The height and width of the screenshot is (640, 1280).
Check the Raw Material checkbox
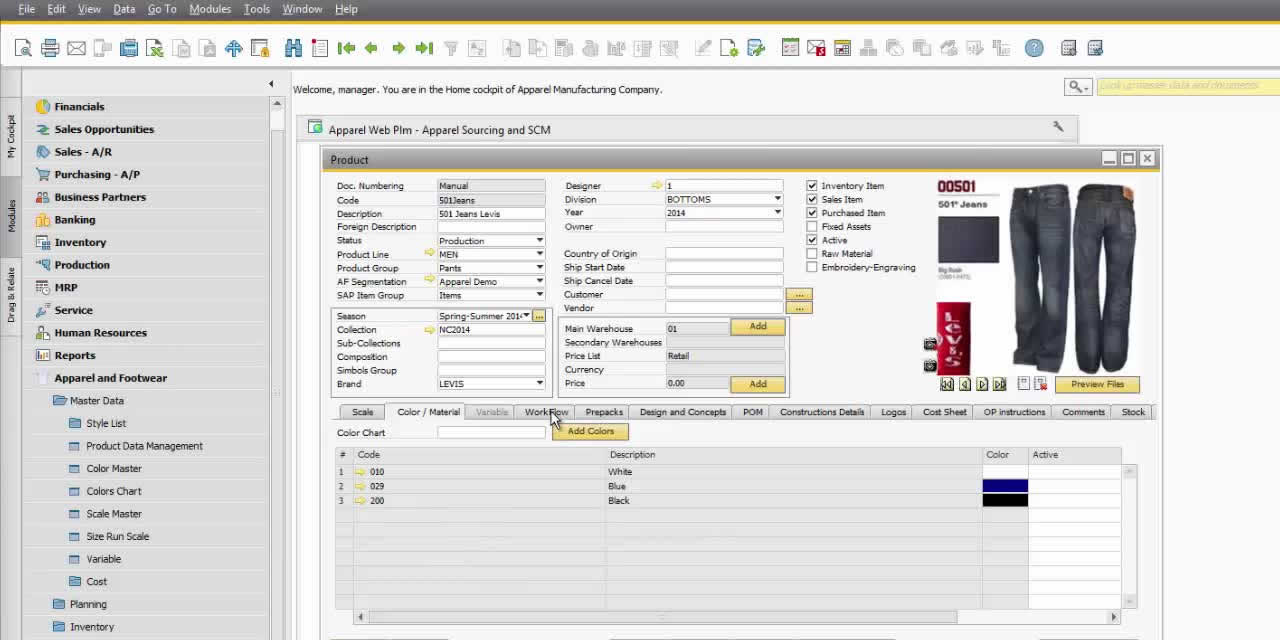tap(812, 254)
